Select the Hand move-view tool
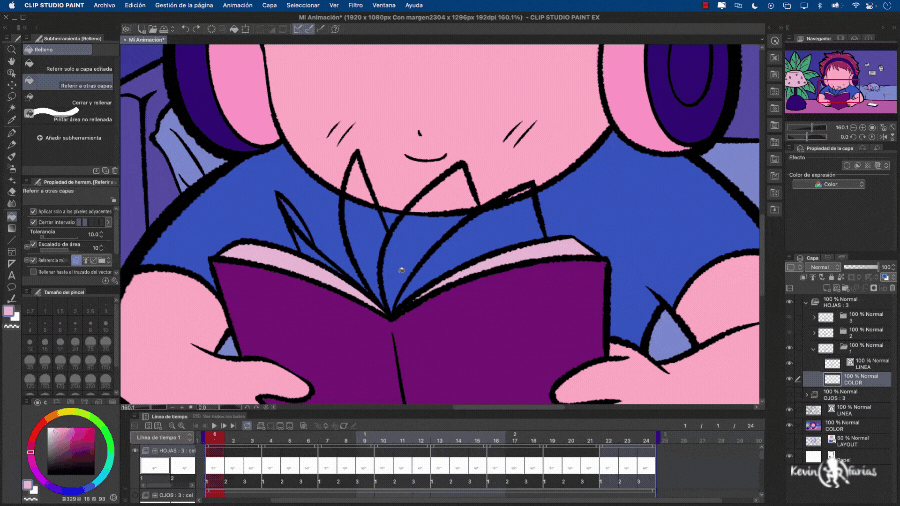Viewport: 900px width, 506px height. pos(11,61)
